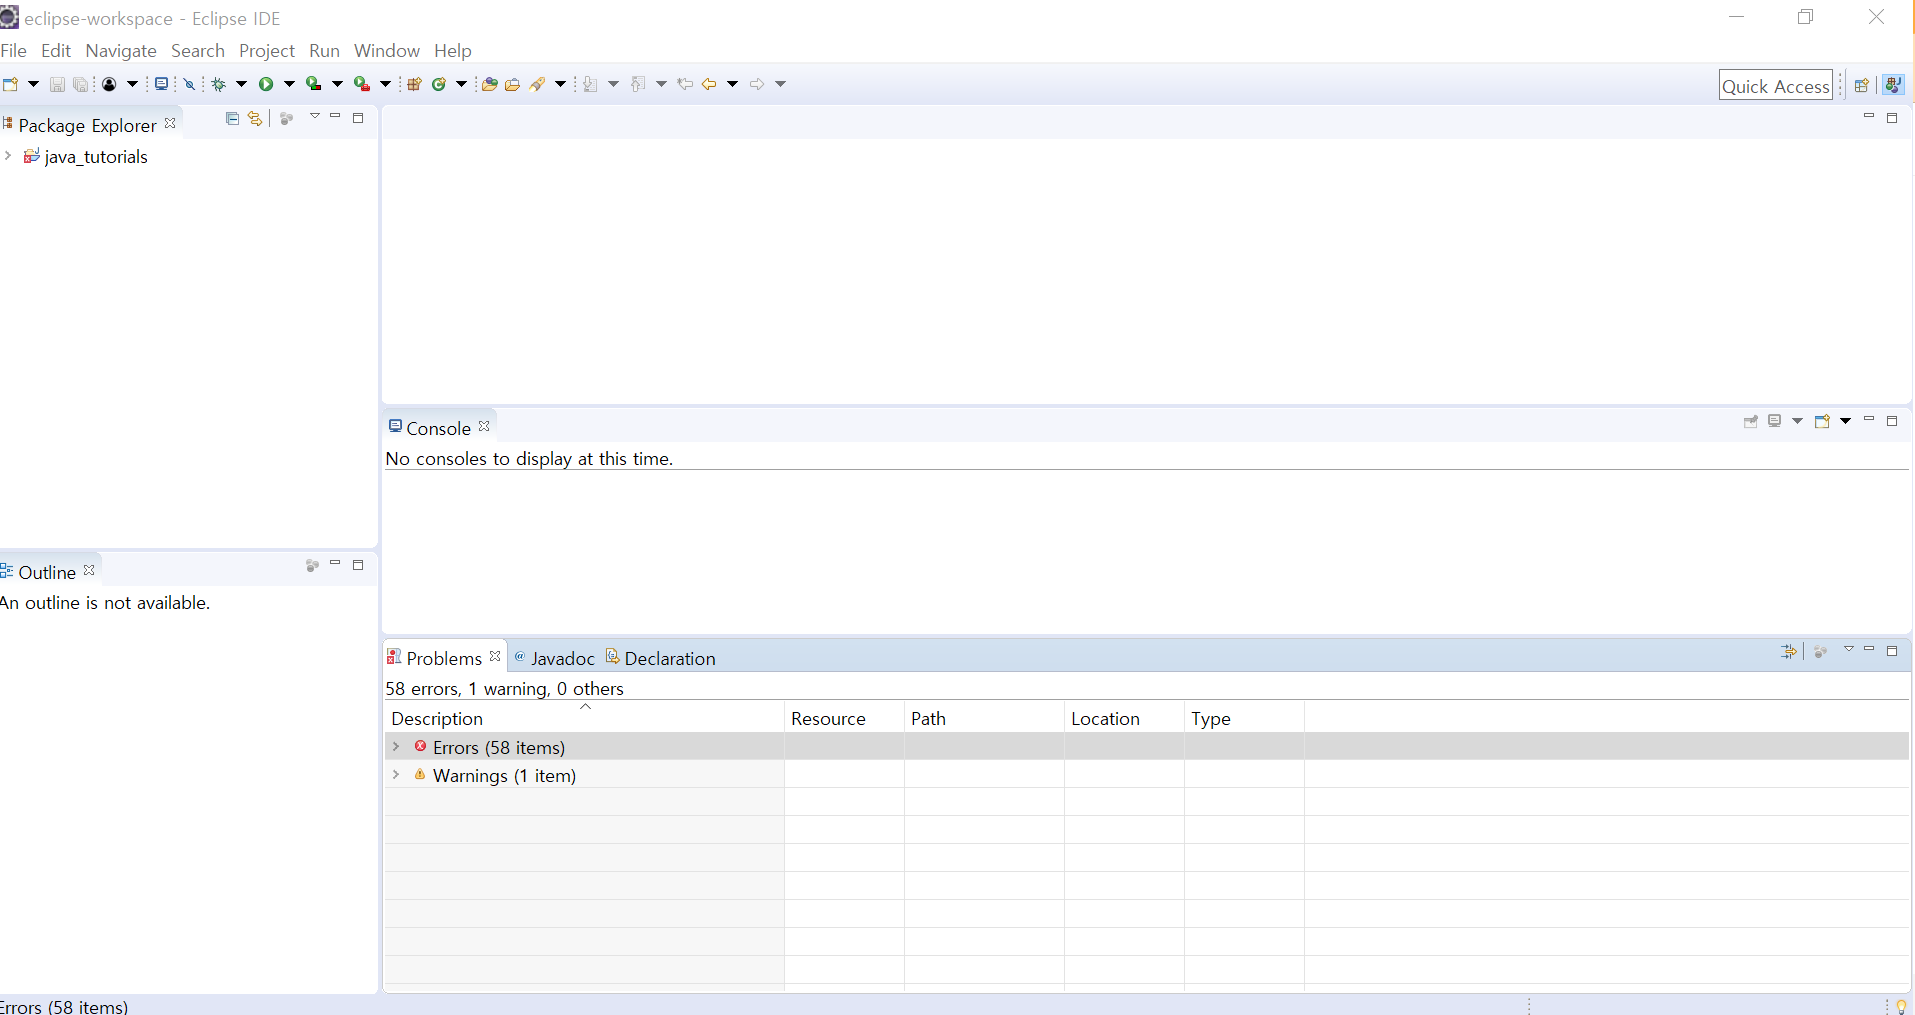Click the Next Annotation icon
This screenshot has width=1915, height=1015.
click(x=590, y=85)
